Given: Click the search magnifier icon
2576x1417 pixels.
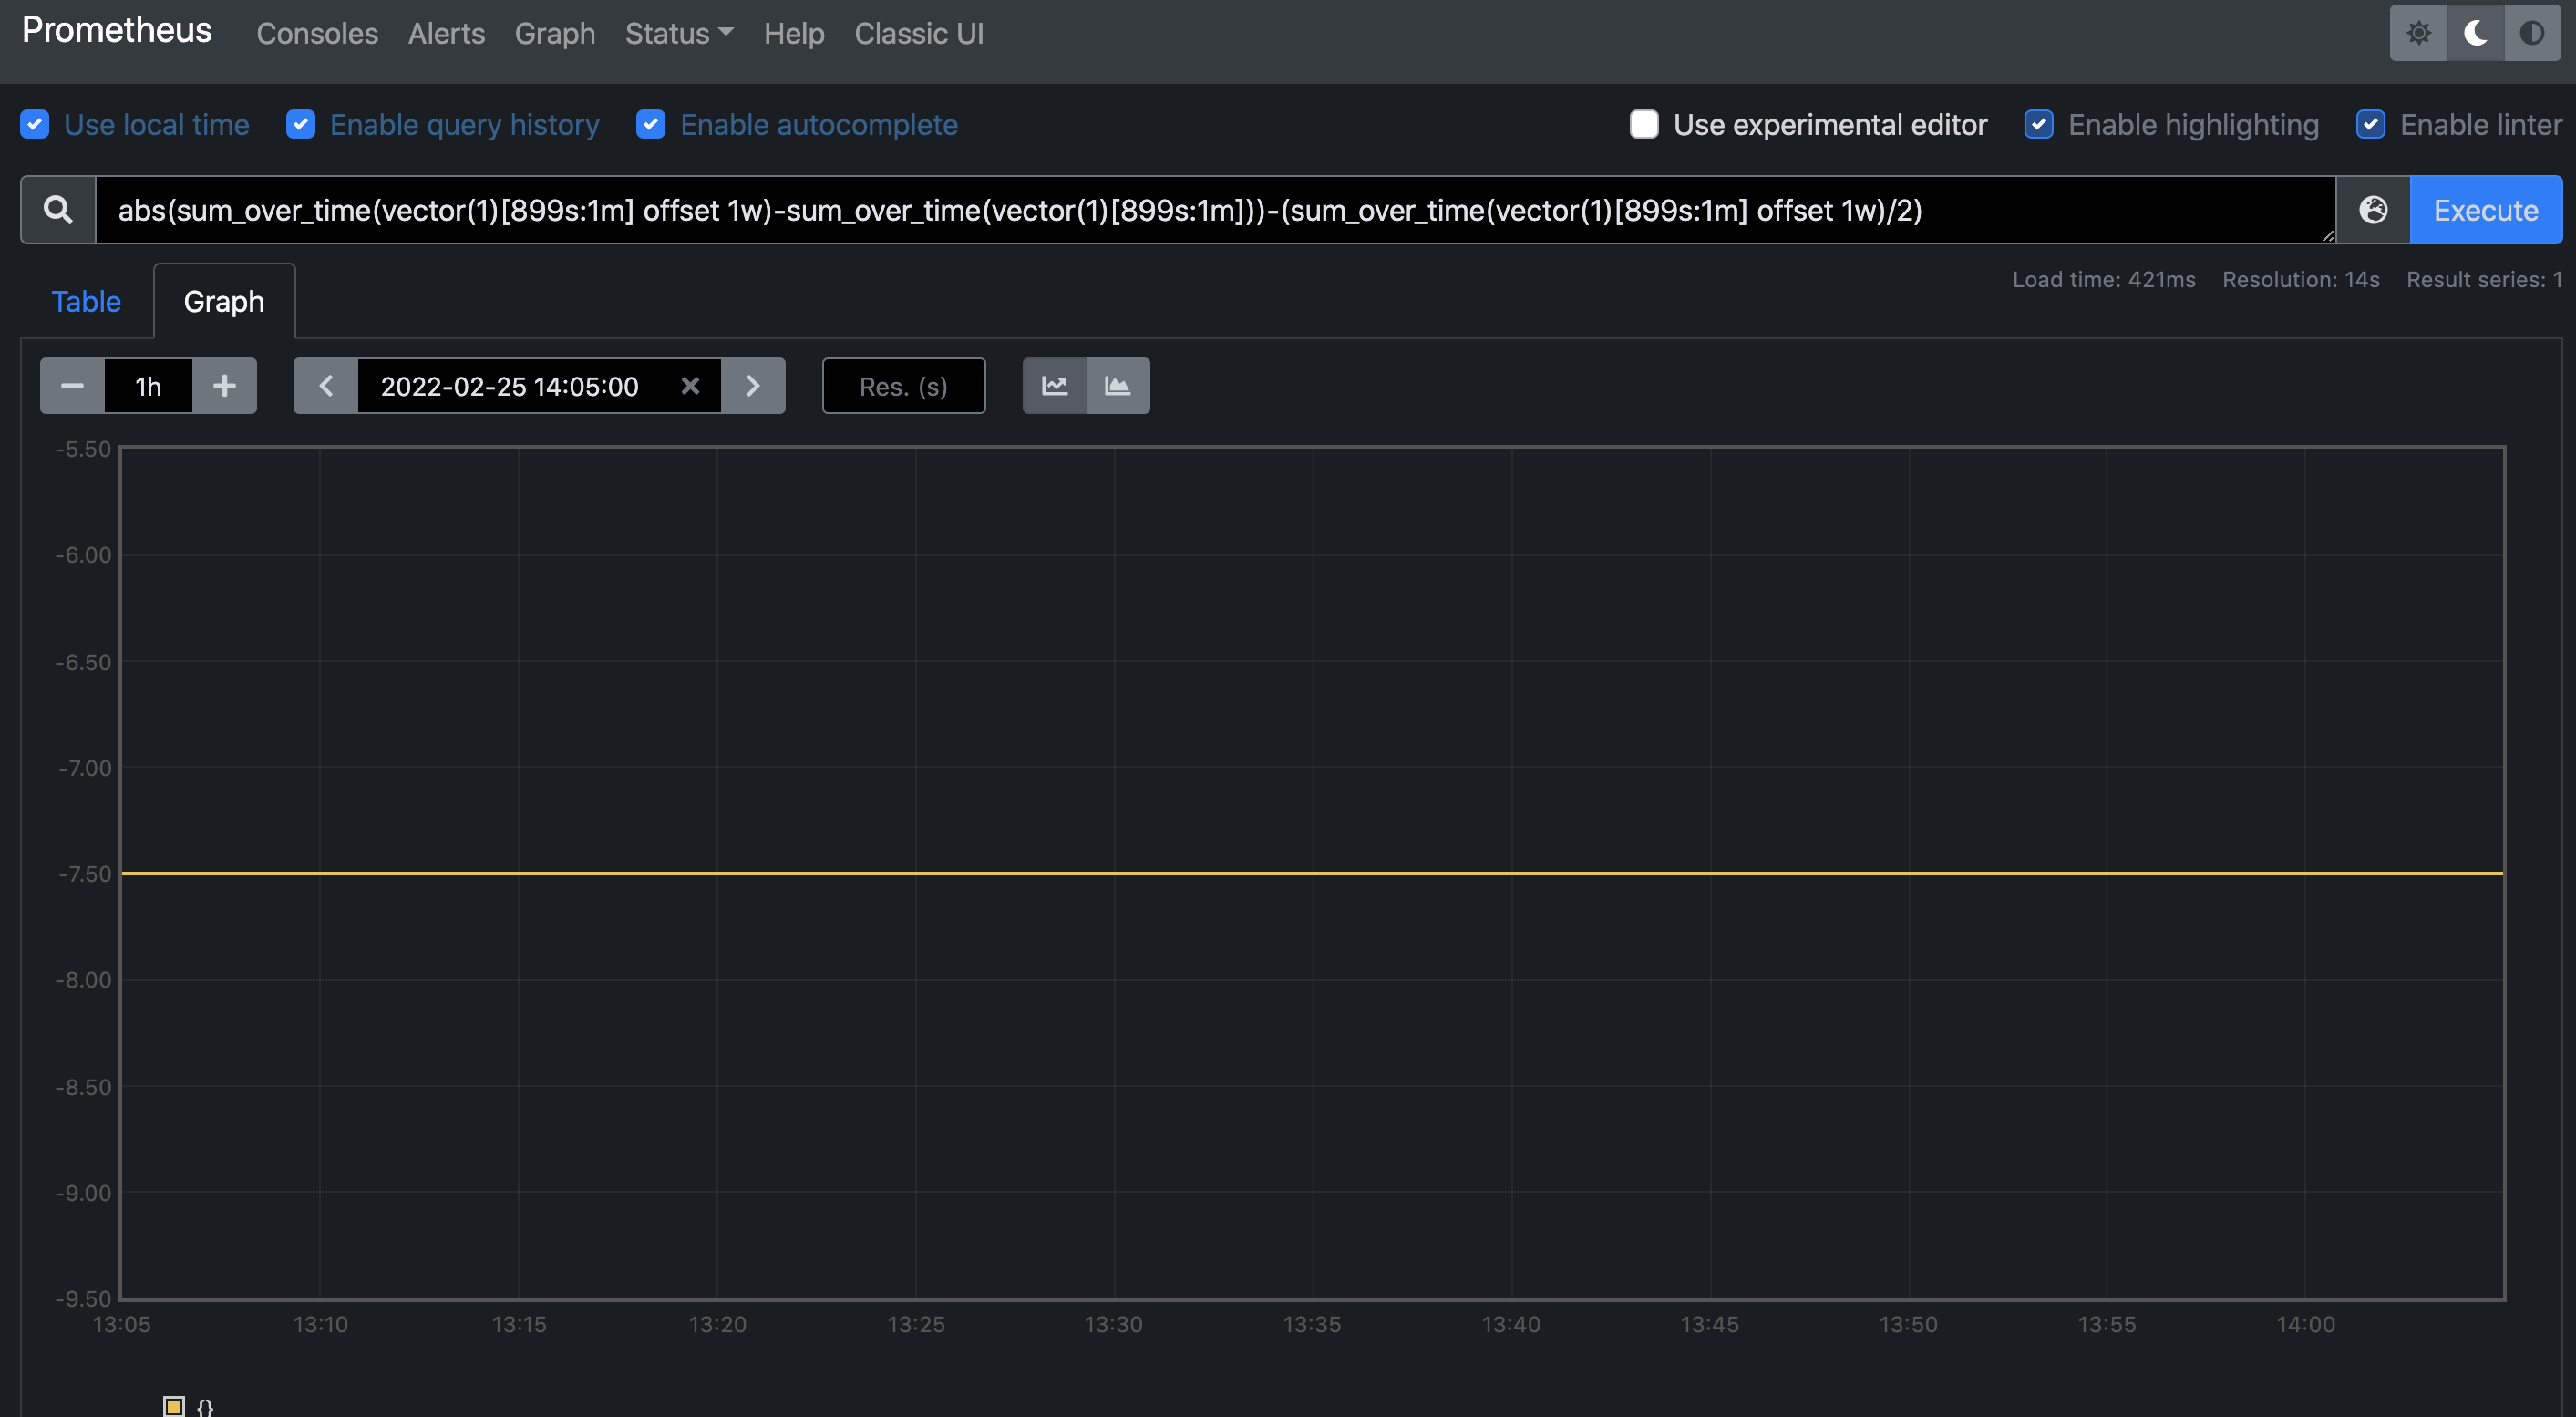Looking at the screenshot, I should click(57, 210).
